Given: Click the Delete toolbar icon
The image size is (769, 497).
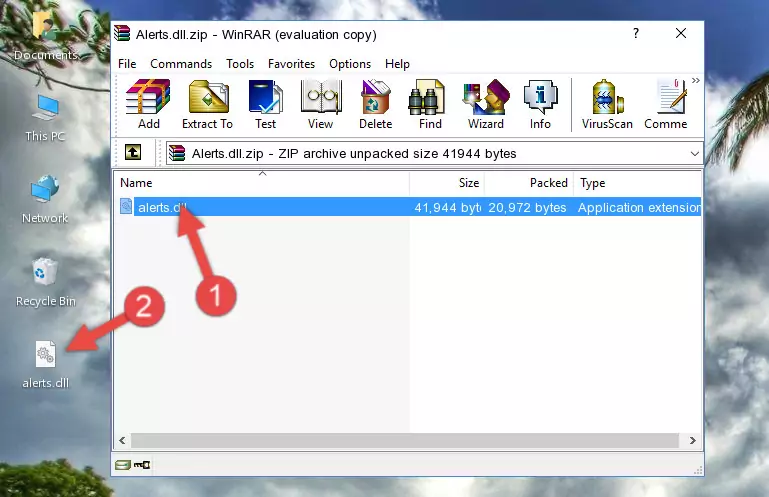Looking at the screenshot, I should click(x=375, y=105).
